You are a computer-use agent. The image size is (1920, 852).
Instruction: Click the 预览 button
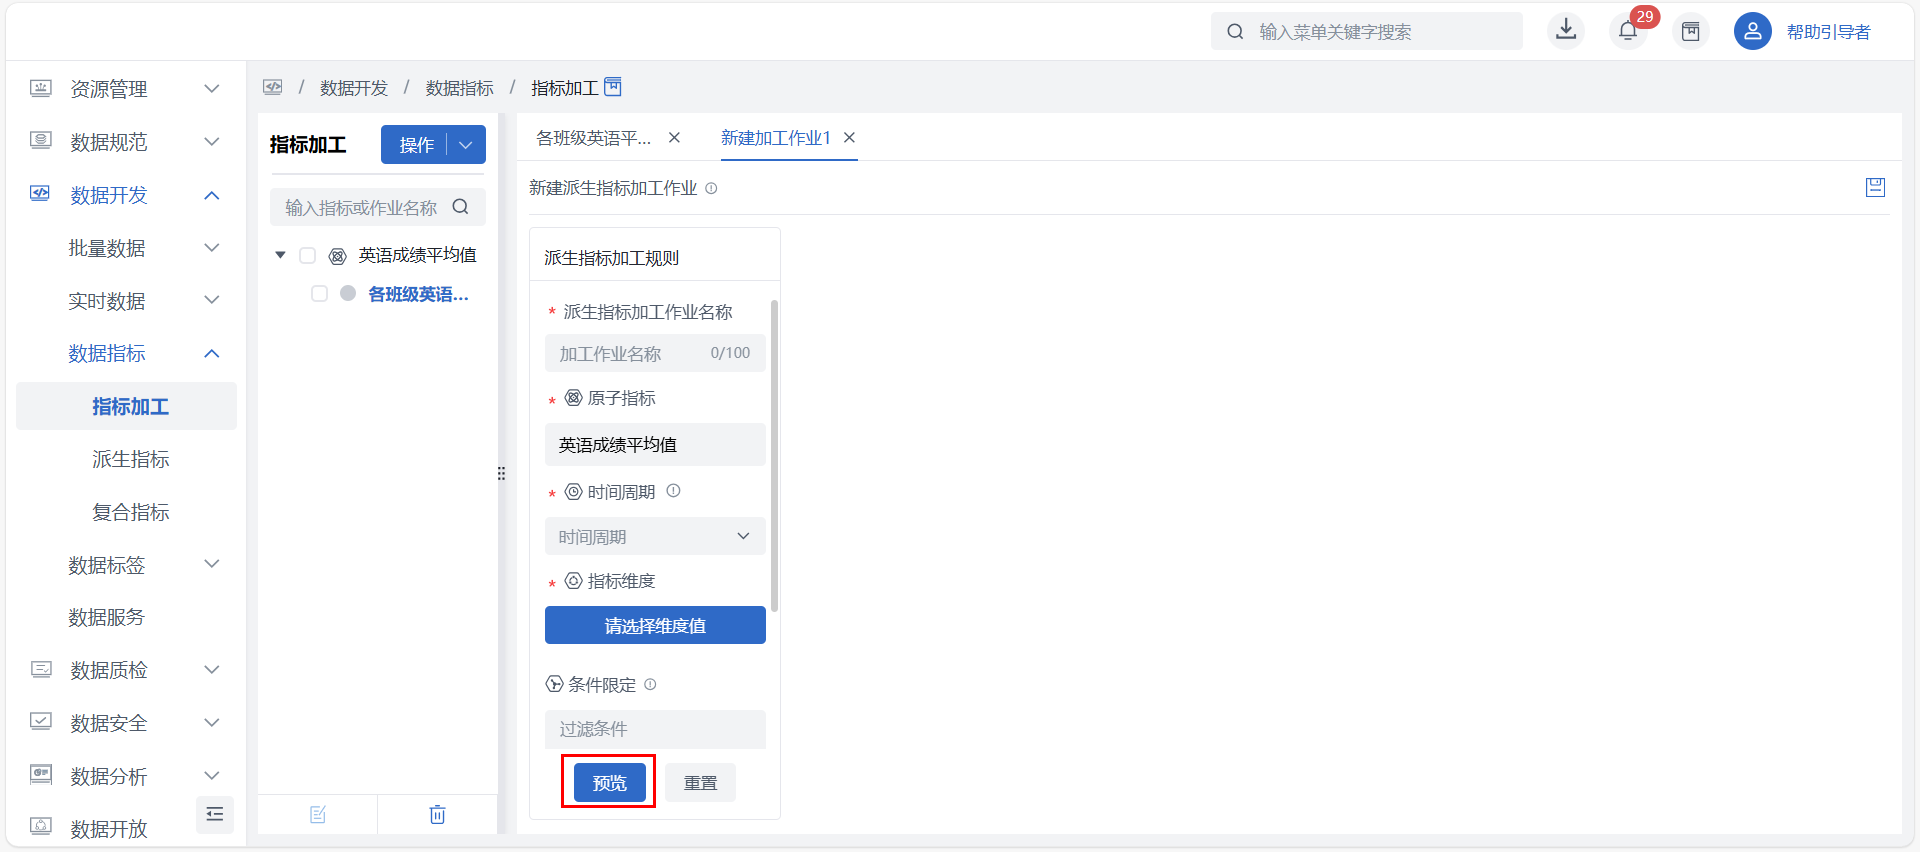click(609, 782)
